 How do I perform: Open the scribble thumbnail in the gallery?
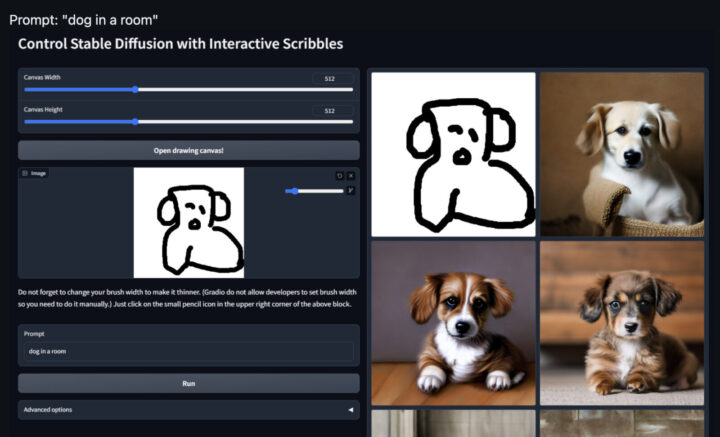453,154
